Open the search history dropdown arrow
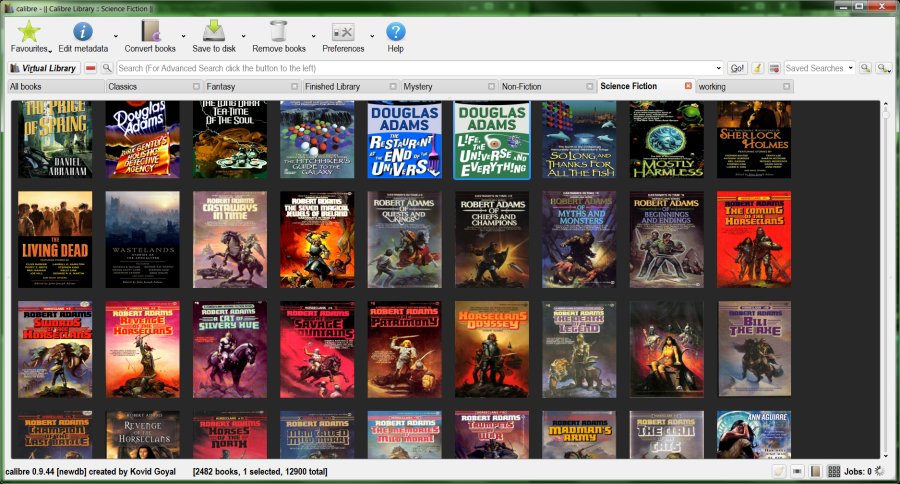This screenshot has width=900, height=484. [718, 68]
